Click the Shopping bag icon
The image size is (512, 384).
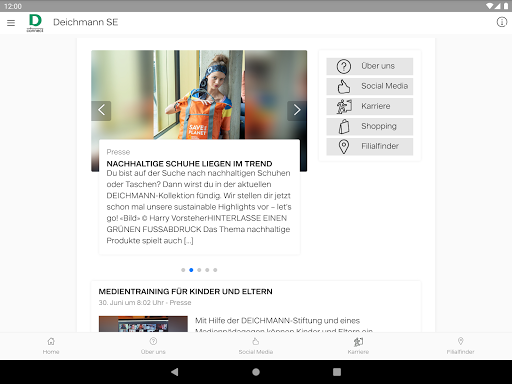(344, 126)
